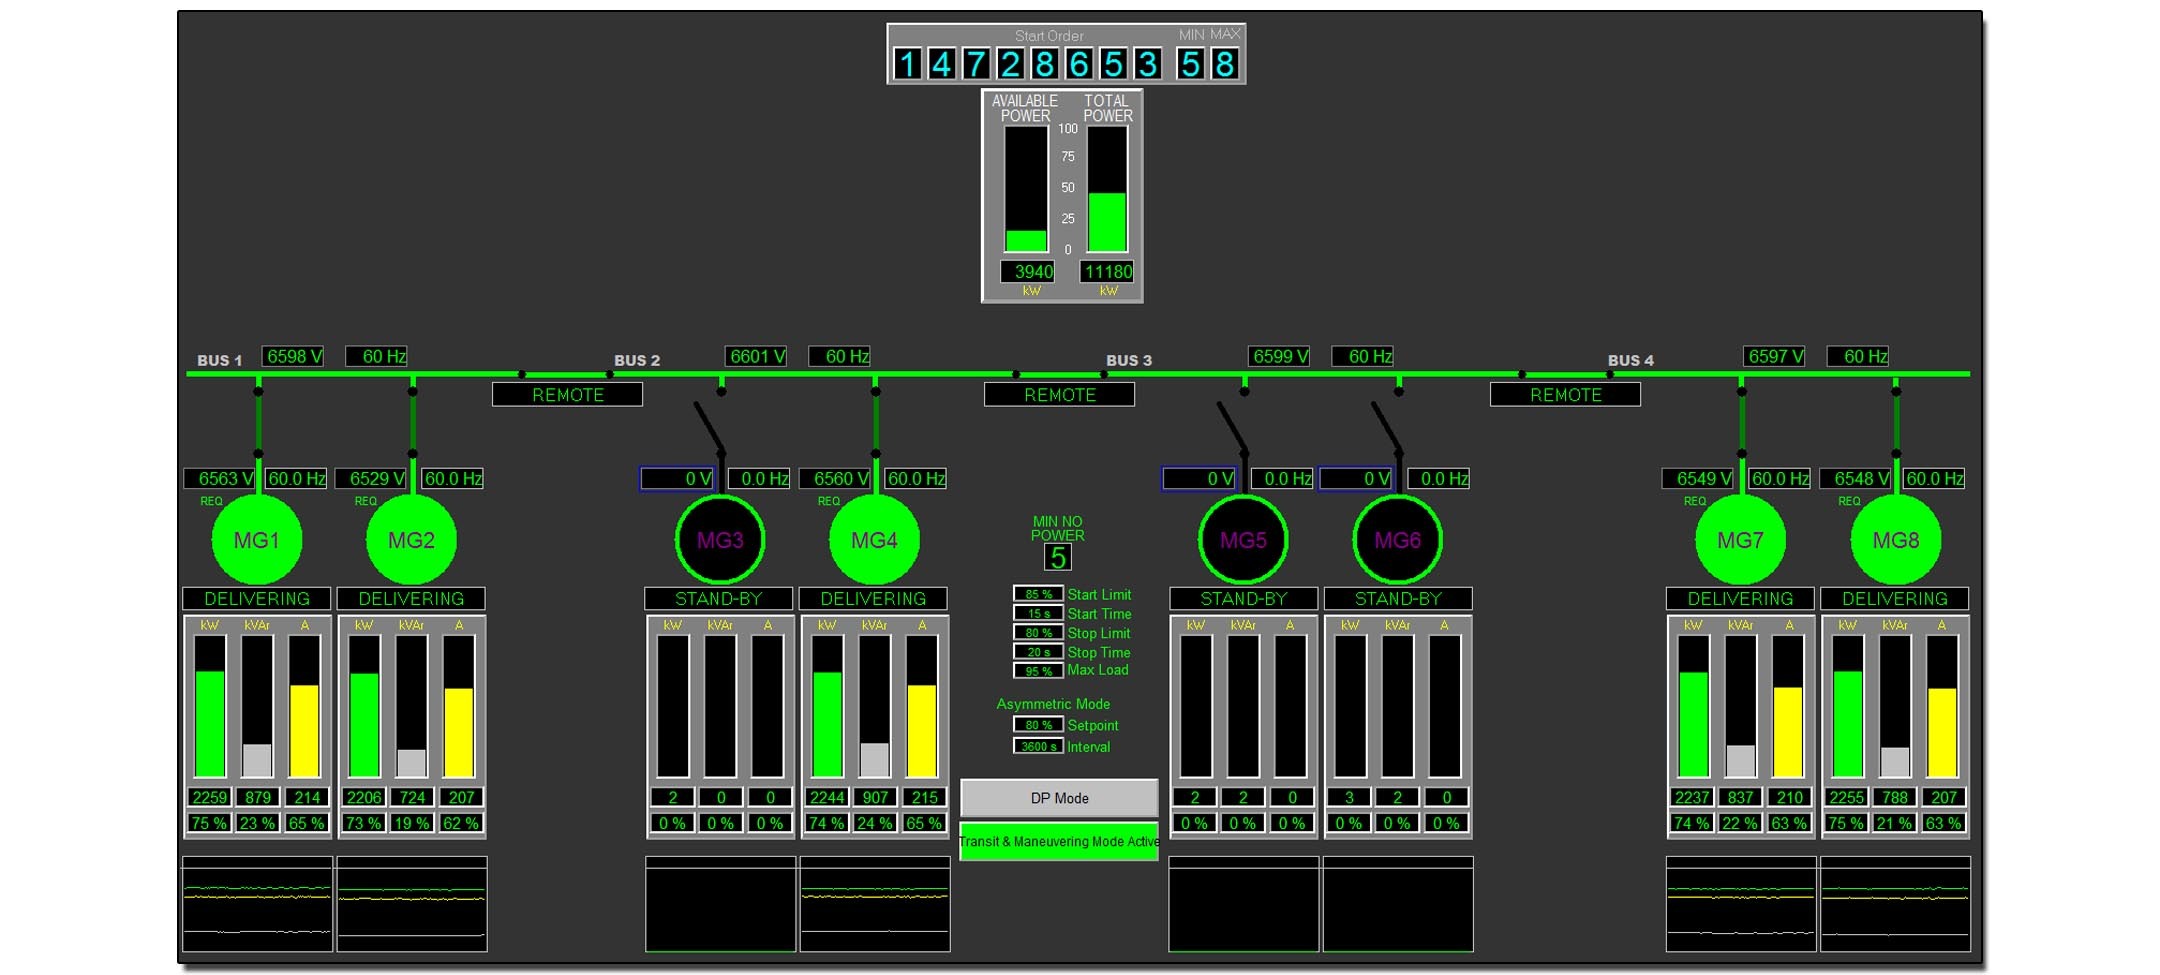The height and width of the screenshot is (975, 2160).
Task: Click the MG5 generator icon
Action: (x=1243, y=540)
